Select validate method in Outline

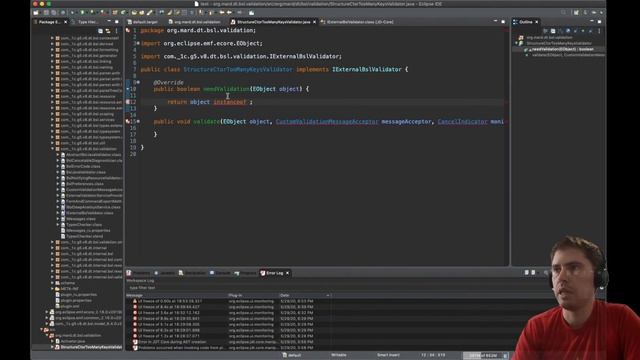click(568, 55)
